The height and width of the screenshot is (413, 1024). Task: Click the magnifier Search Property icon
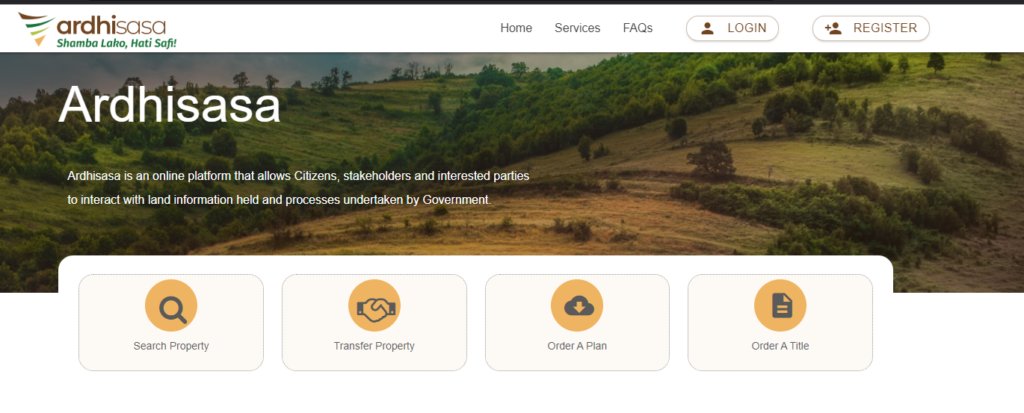coord(171,306)
